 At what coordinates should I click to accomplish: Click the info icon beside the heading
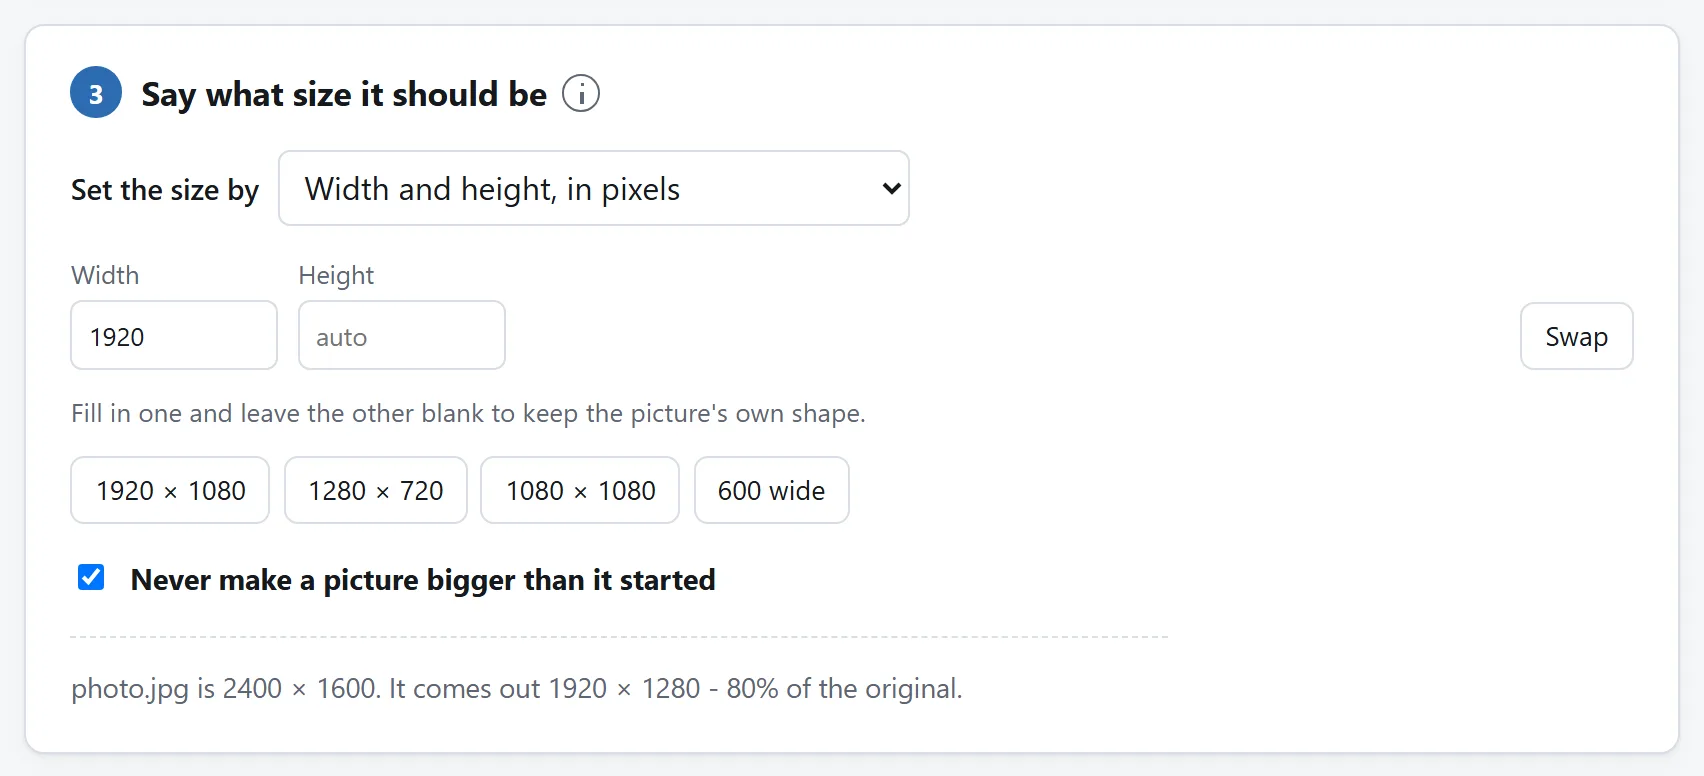(x=581, y=93)
